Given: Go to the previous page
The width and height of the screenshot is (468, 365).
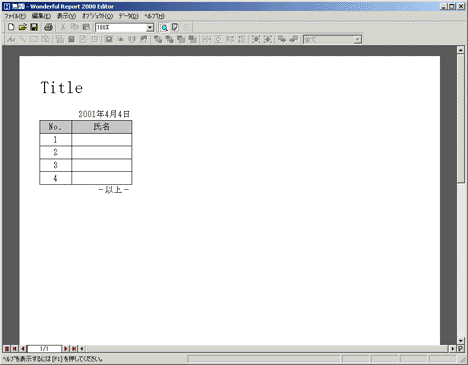Looking at the screenshot, I should click(22, 349).
